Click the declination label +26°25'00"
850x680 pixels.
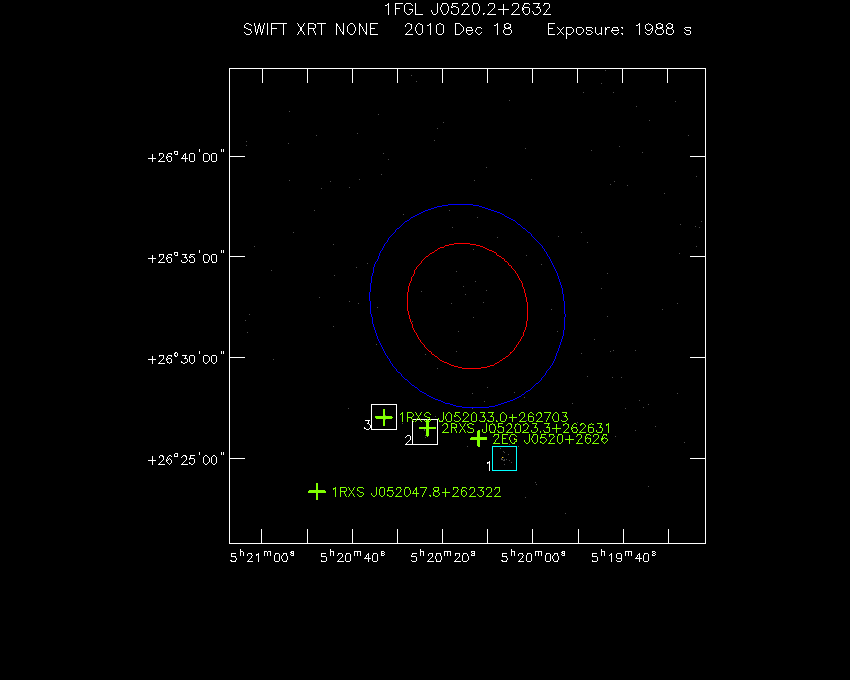(x=186, y=460)
